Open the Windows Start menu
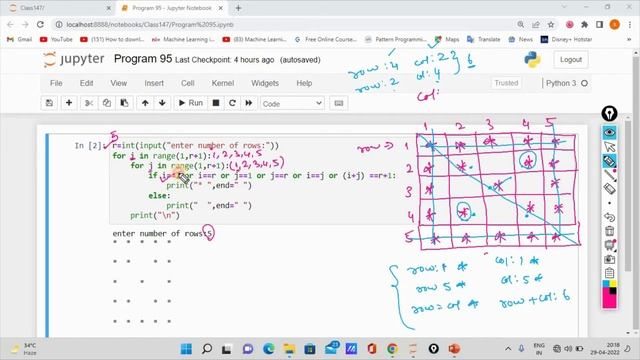 [186, 349]
